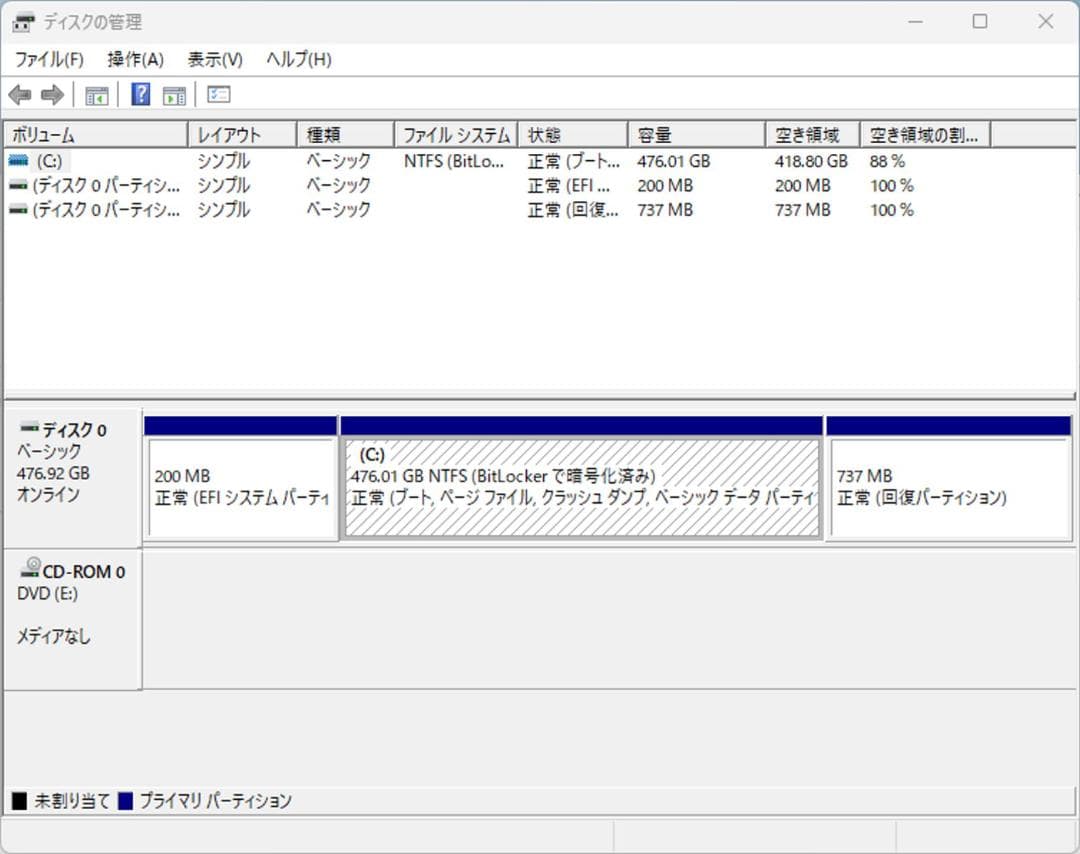Click the checklist toolbar icon on the right
Image resolution: width=1080 pixels, height=854 pixels.
tap(217, 94)
